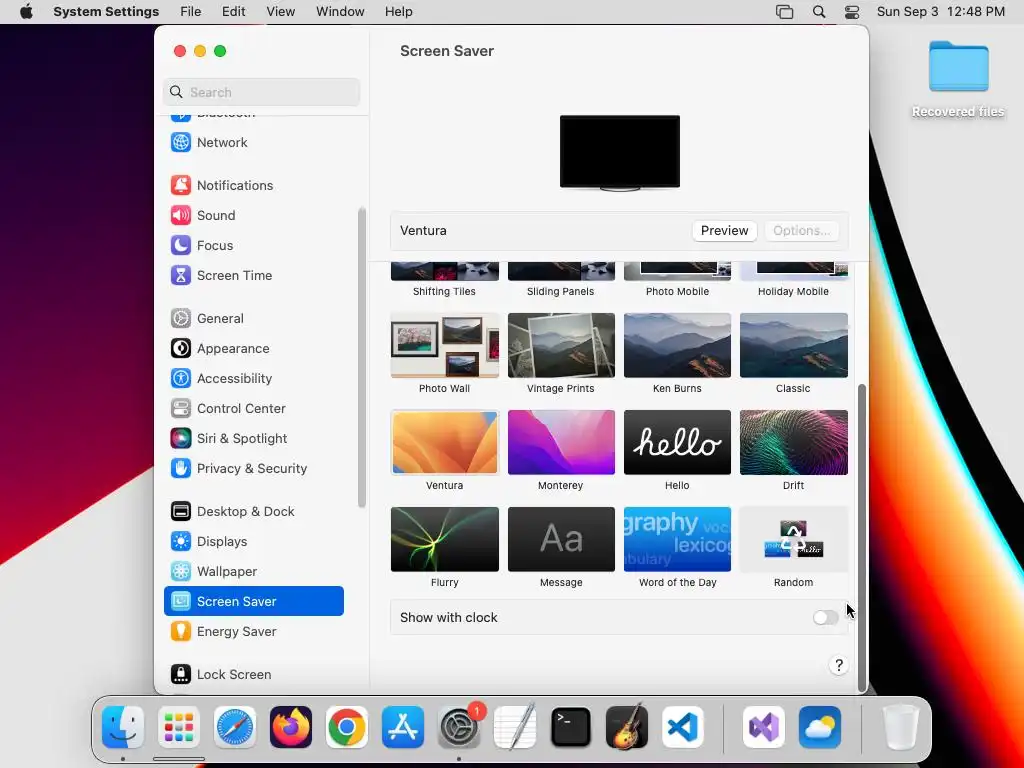Open Finder from the Dock

(123, 727)
